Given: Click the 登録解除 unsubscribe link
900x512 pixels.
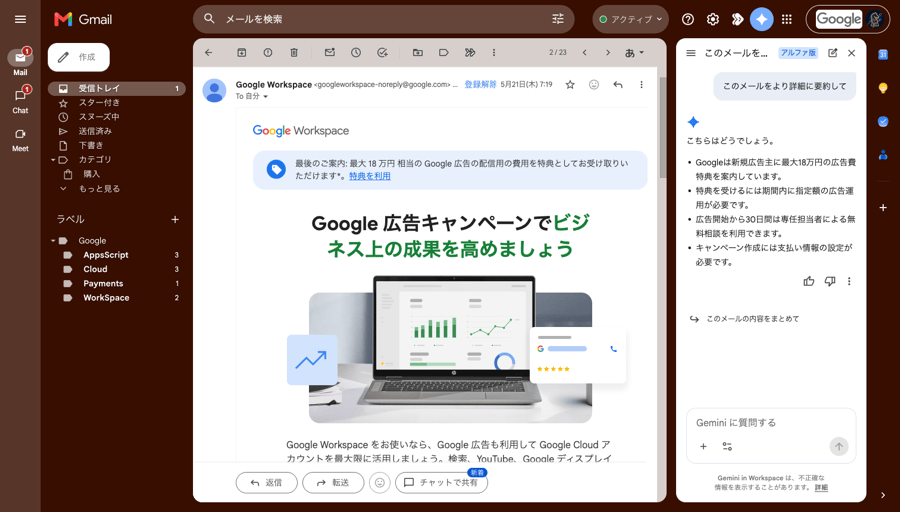Looking at the screenshot, I should click(x=480, y=84).
